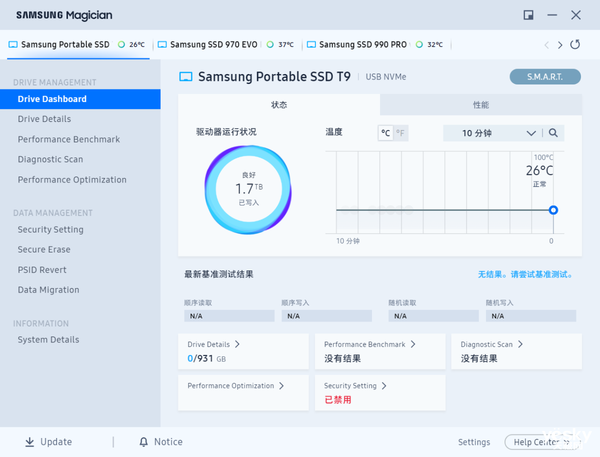Click the temperature graph current data point
The height and width of the screenshot is (457, 600).
point(553,210)
